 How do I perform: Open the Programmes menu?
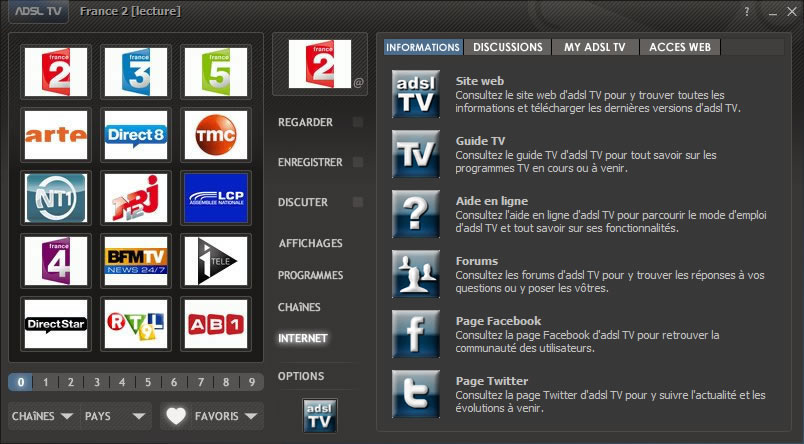(311, 275)
